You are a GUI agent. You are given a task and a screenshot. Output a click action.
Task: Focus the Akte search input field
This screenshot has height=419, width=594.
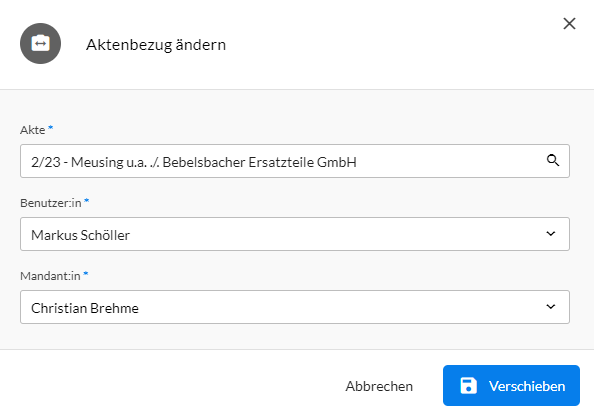tap(295, 161)
